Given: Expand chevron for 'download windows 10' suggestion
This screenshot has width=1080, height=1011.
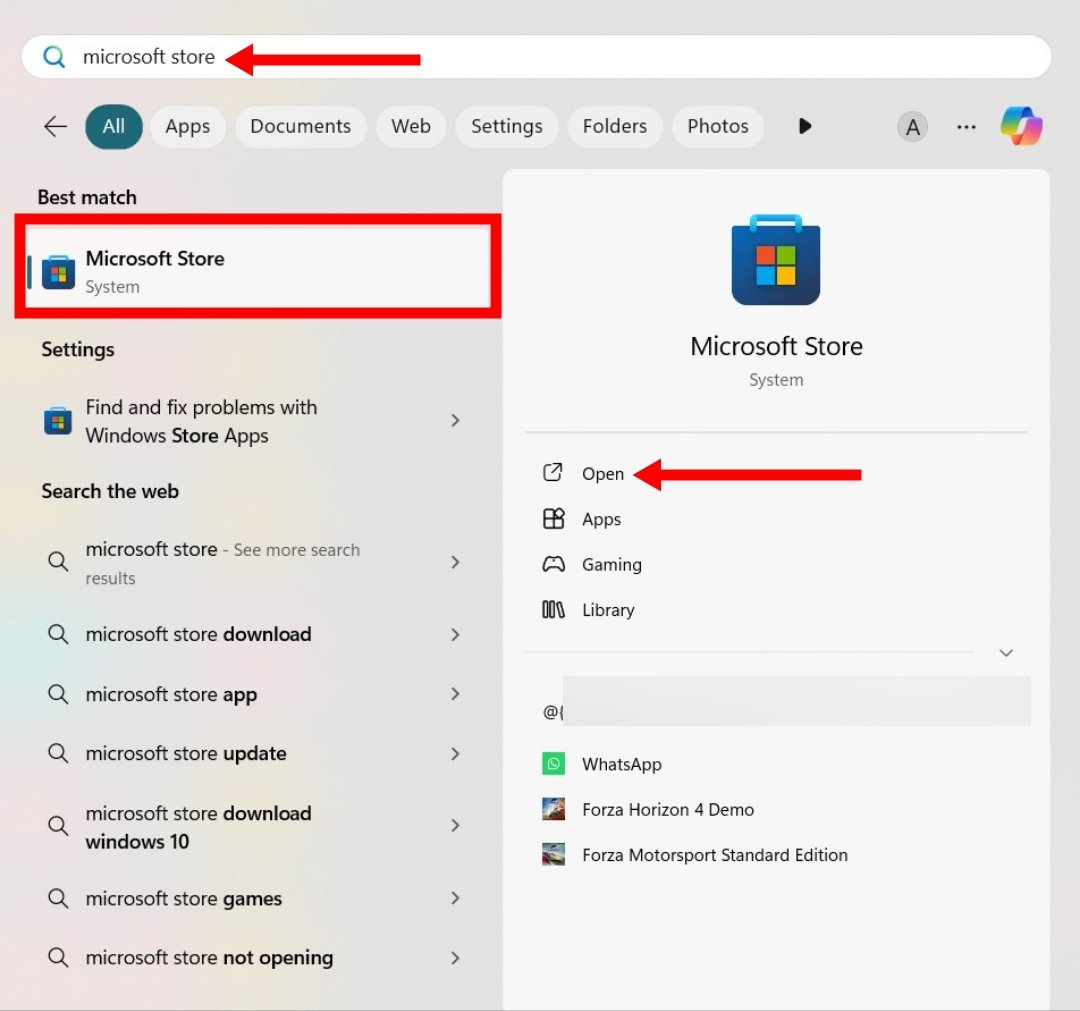Looking at the screenshot, I should (x=455, y=825).
